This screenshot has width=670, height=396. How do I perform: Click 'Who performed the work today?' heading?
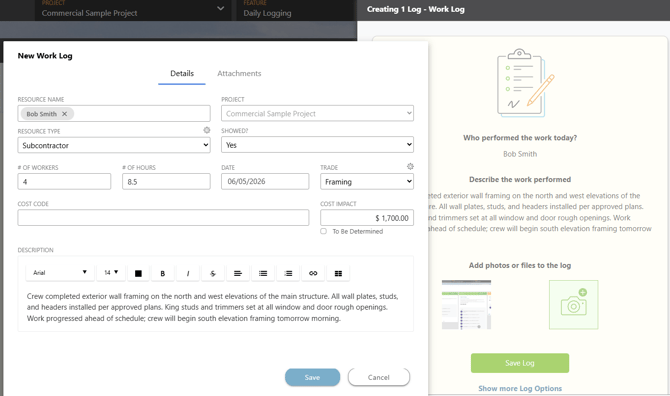coord(520,138)
